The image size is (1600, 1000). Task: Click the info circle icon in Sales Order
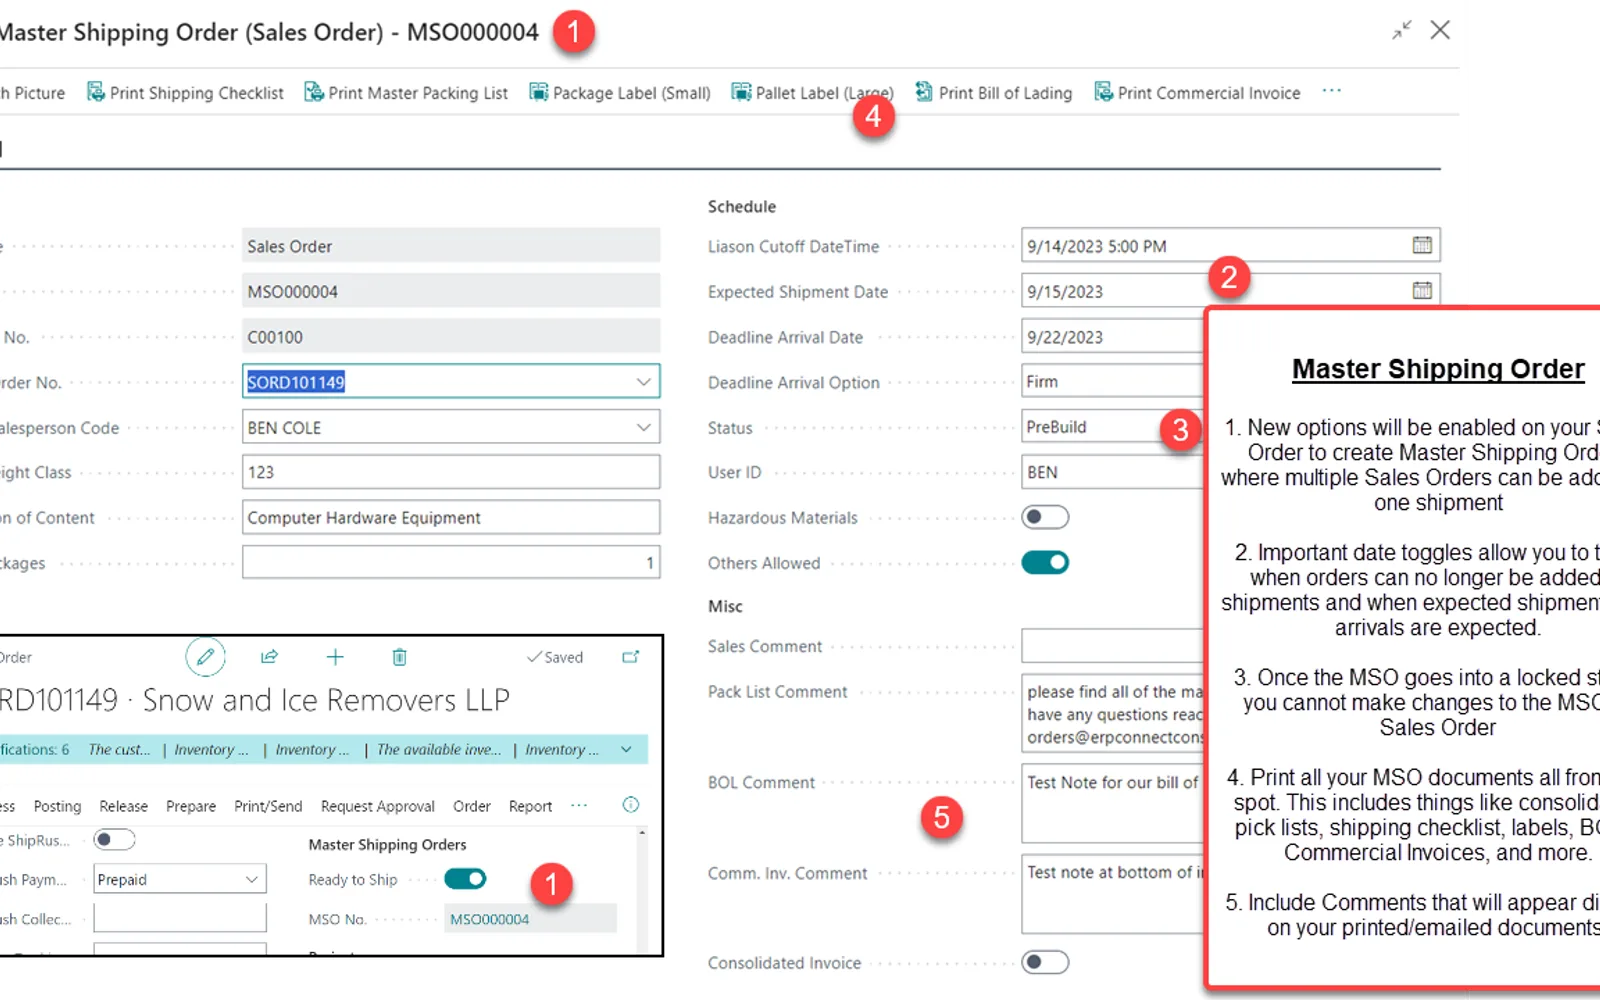(631, 805)
